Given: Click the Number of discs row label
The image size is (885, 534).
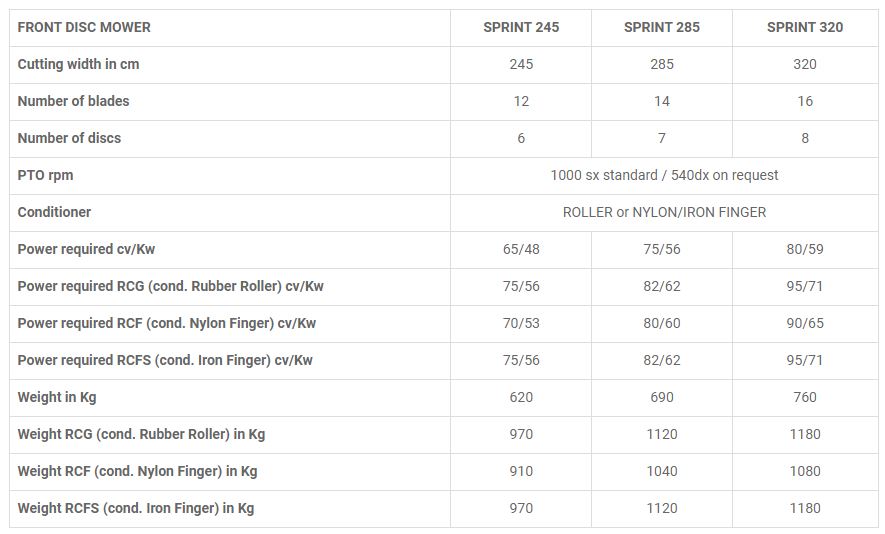Looking at the screenshot, I should [x=69, y=138].
